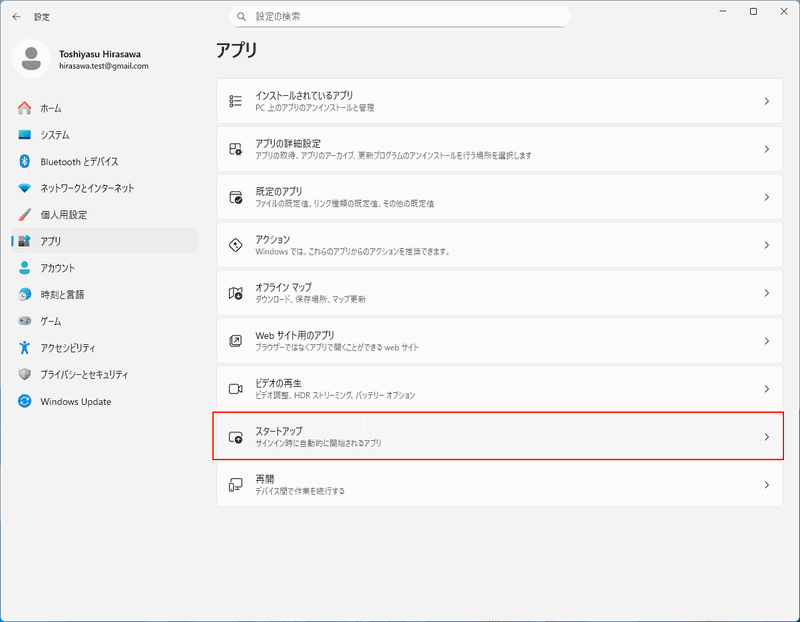Click the Windows Update sidebar icon
The image size is (800, 622).
click(x=25, y=401)
